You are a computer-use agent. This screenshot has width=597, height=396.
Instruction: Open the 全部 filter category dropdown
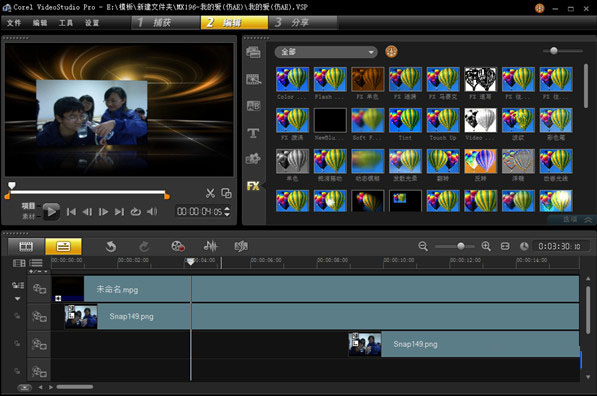tap(326, 52)
